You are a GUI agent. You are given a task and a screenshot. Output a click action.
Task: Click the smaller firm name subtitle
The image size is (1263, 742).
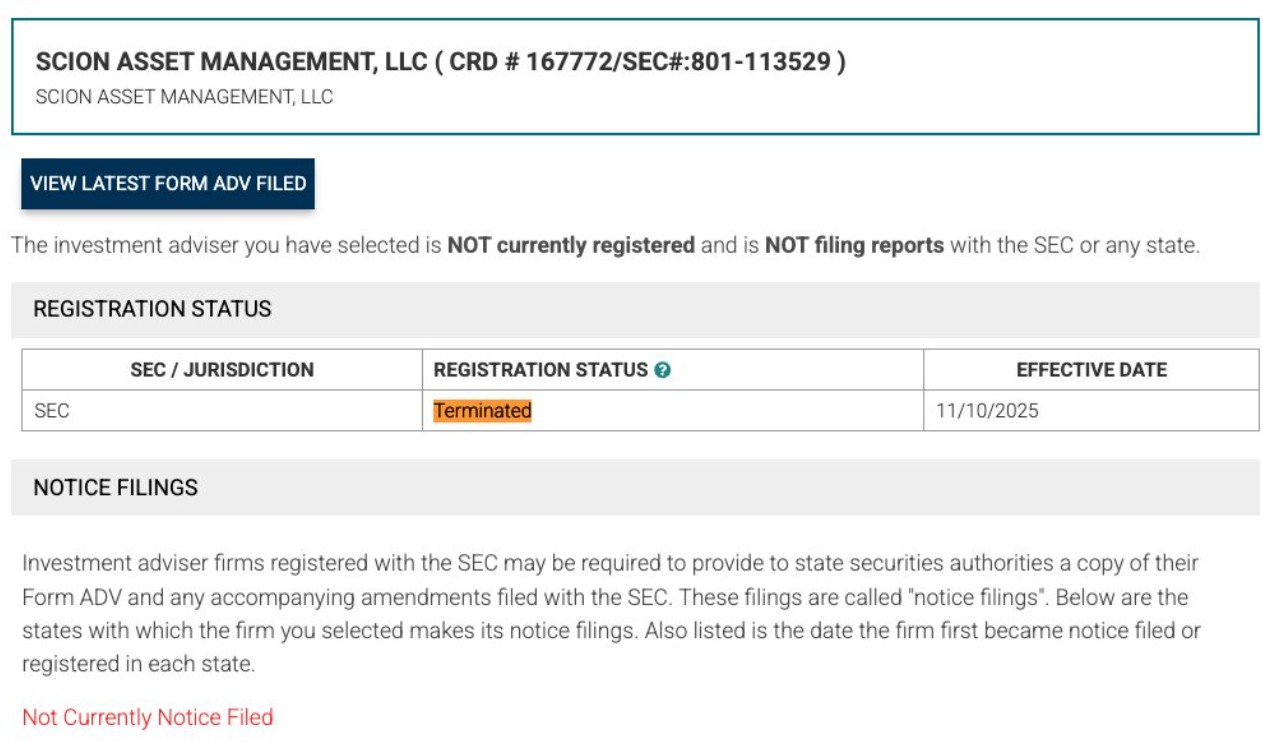(x=184, y=98)
